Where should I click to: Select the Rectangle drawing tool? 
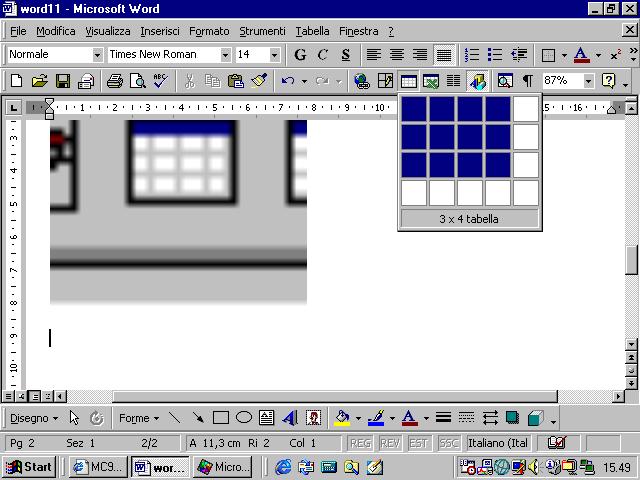[x=221, y=418]
